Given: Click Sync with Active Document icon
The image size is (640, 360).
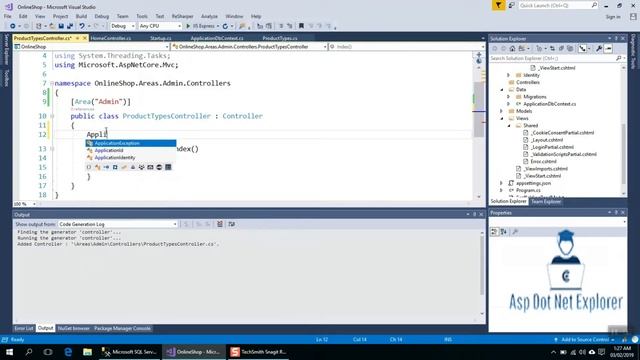Looking at the screenshot, I should pyautogui.click(x=552, y=49).
